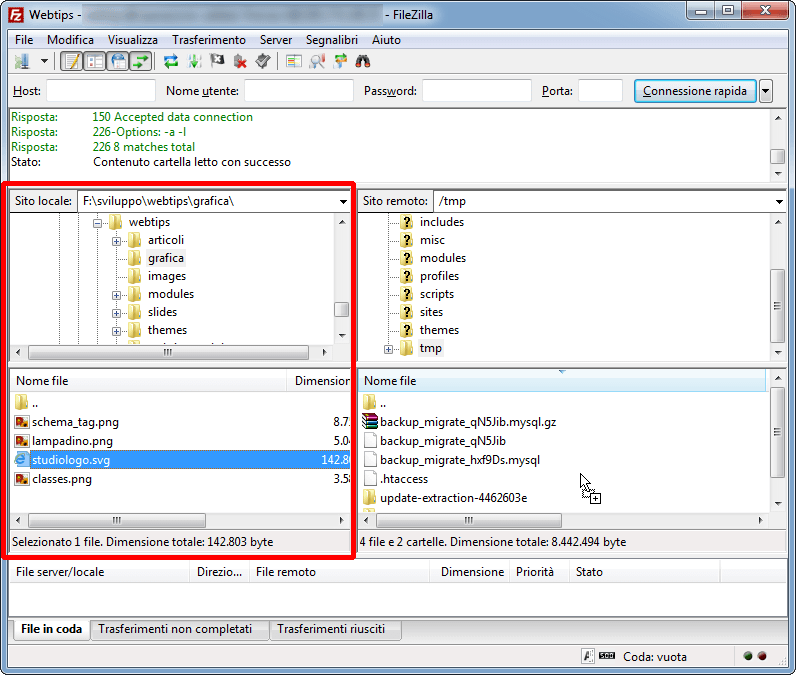Viewport: 796px width, 675px height.
Task: Expand the slides folder in local tree
Action: coord(117,312)
